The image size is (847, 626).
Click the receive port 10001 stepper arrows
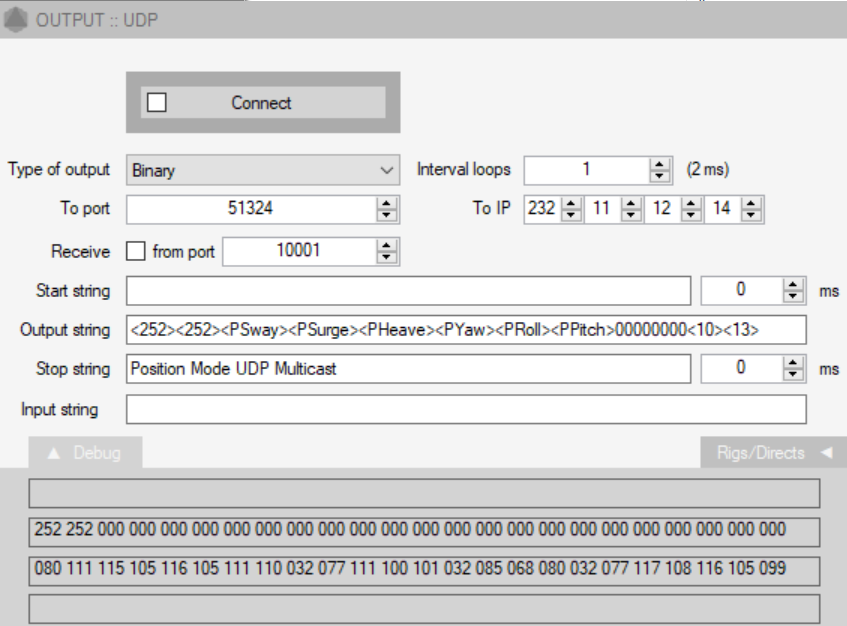tap(387, 251)
